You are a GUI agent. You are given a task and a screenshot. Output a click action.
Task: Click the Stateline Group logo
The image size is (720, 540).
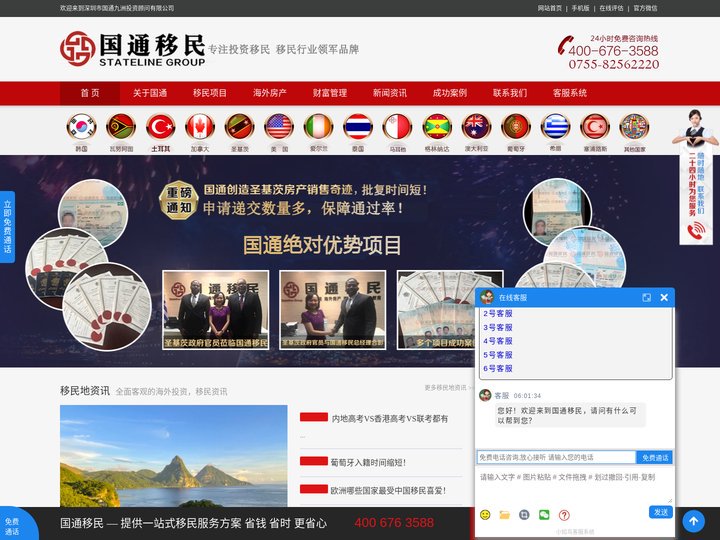133,49
